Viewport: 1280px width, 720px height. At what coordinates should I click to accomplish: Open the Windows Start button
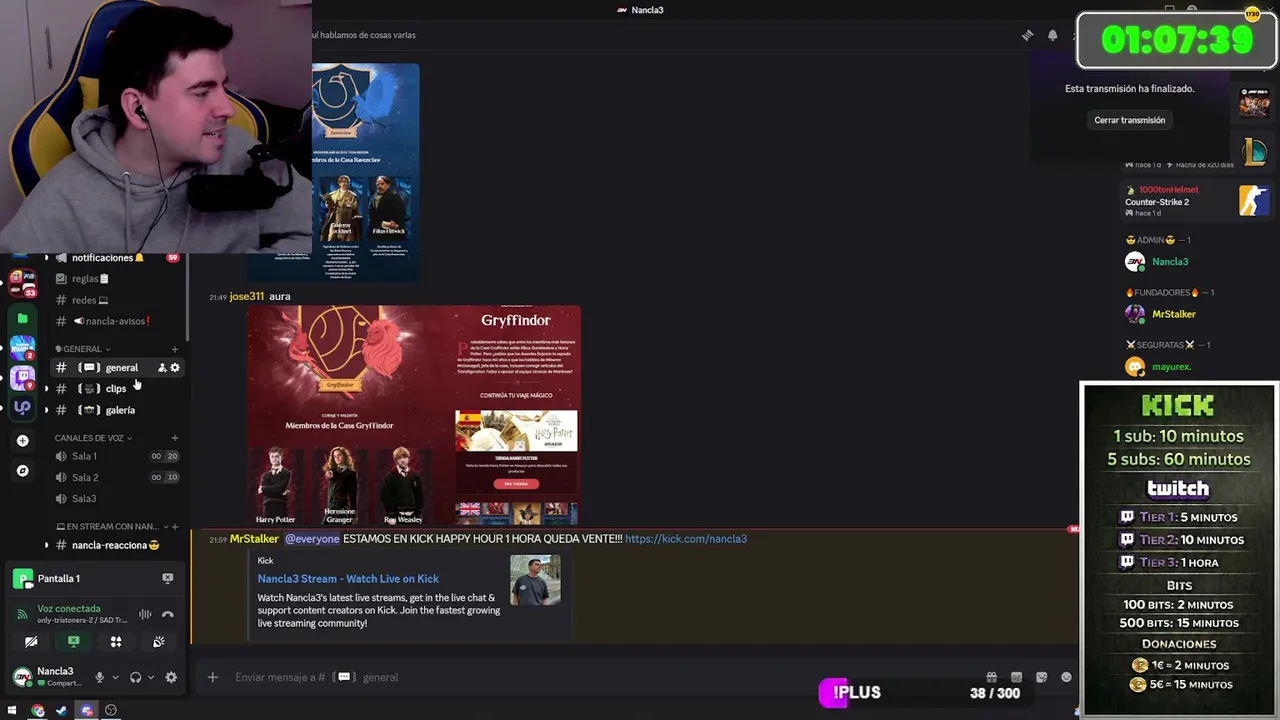click(12, 711)
